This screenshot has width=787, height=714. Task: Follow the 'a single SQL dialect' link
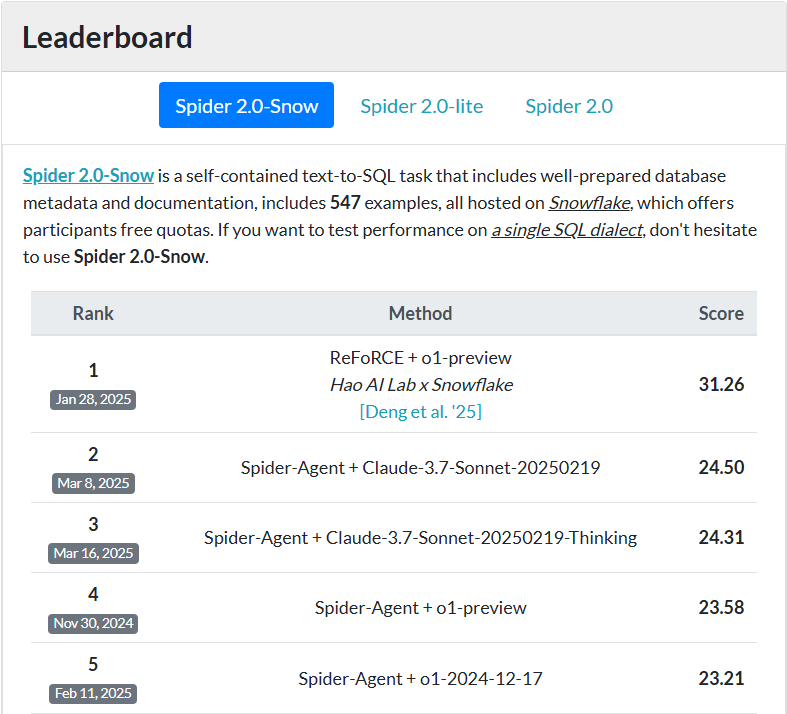click(x=566, y=230)
